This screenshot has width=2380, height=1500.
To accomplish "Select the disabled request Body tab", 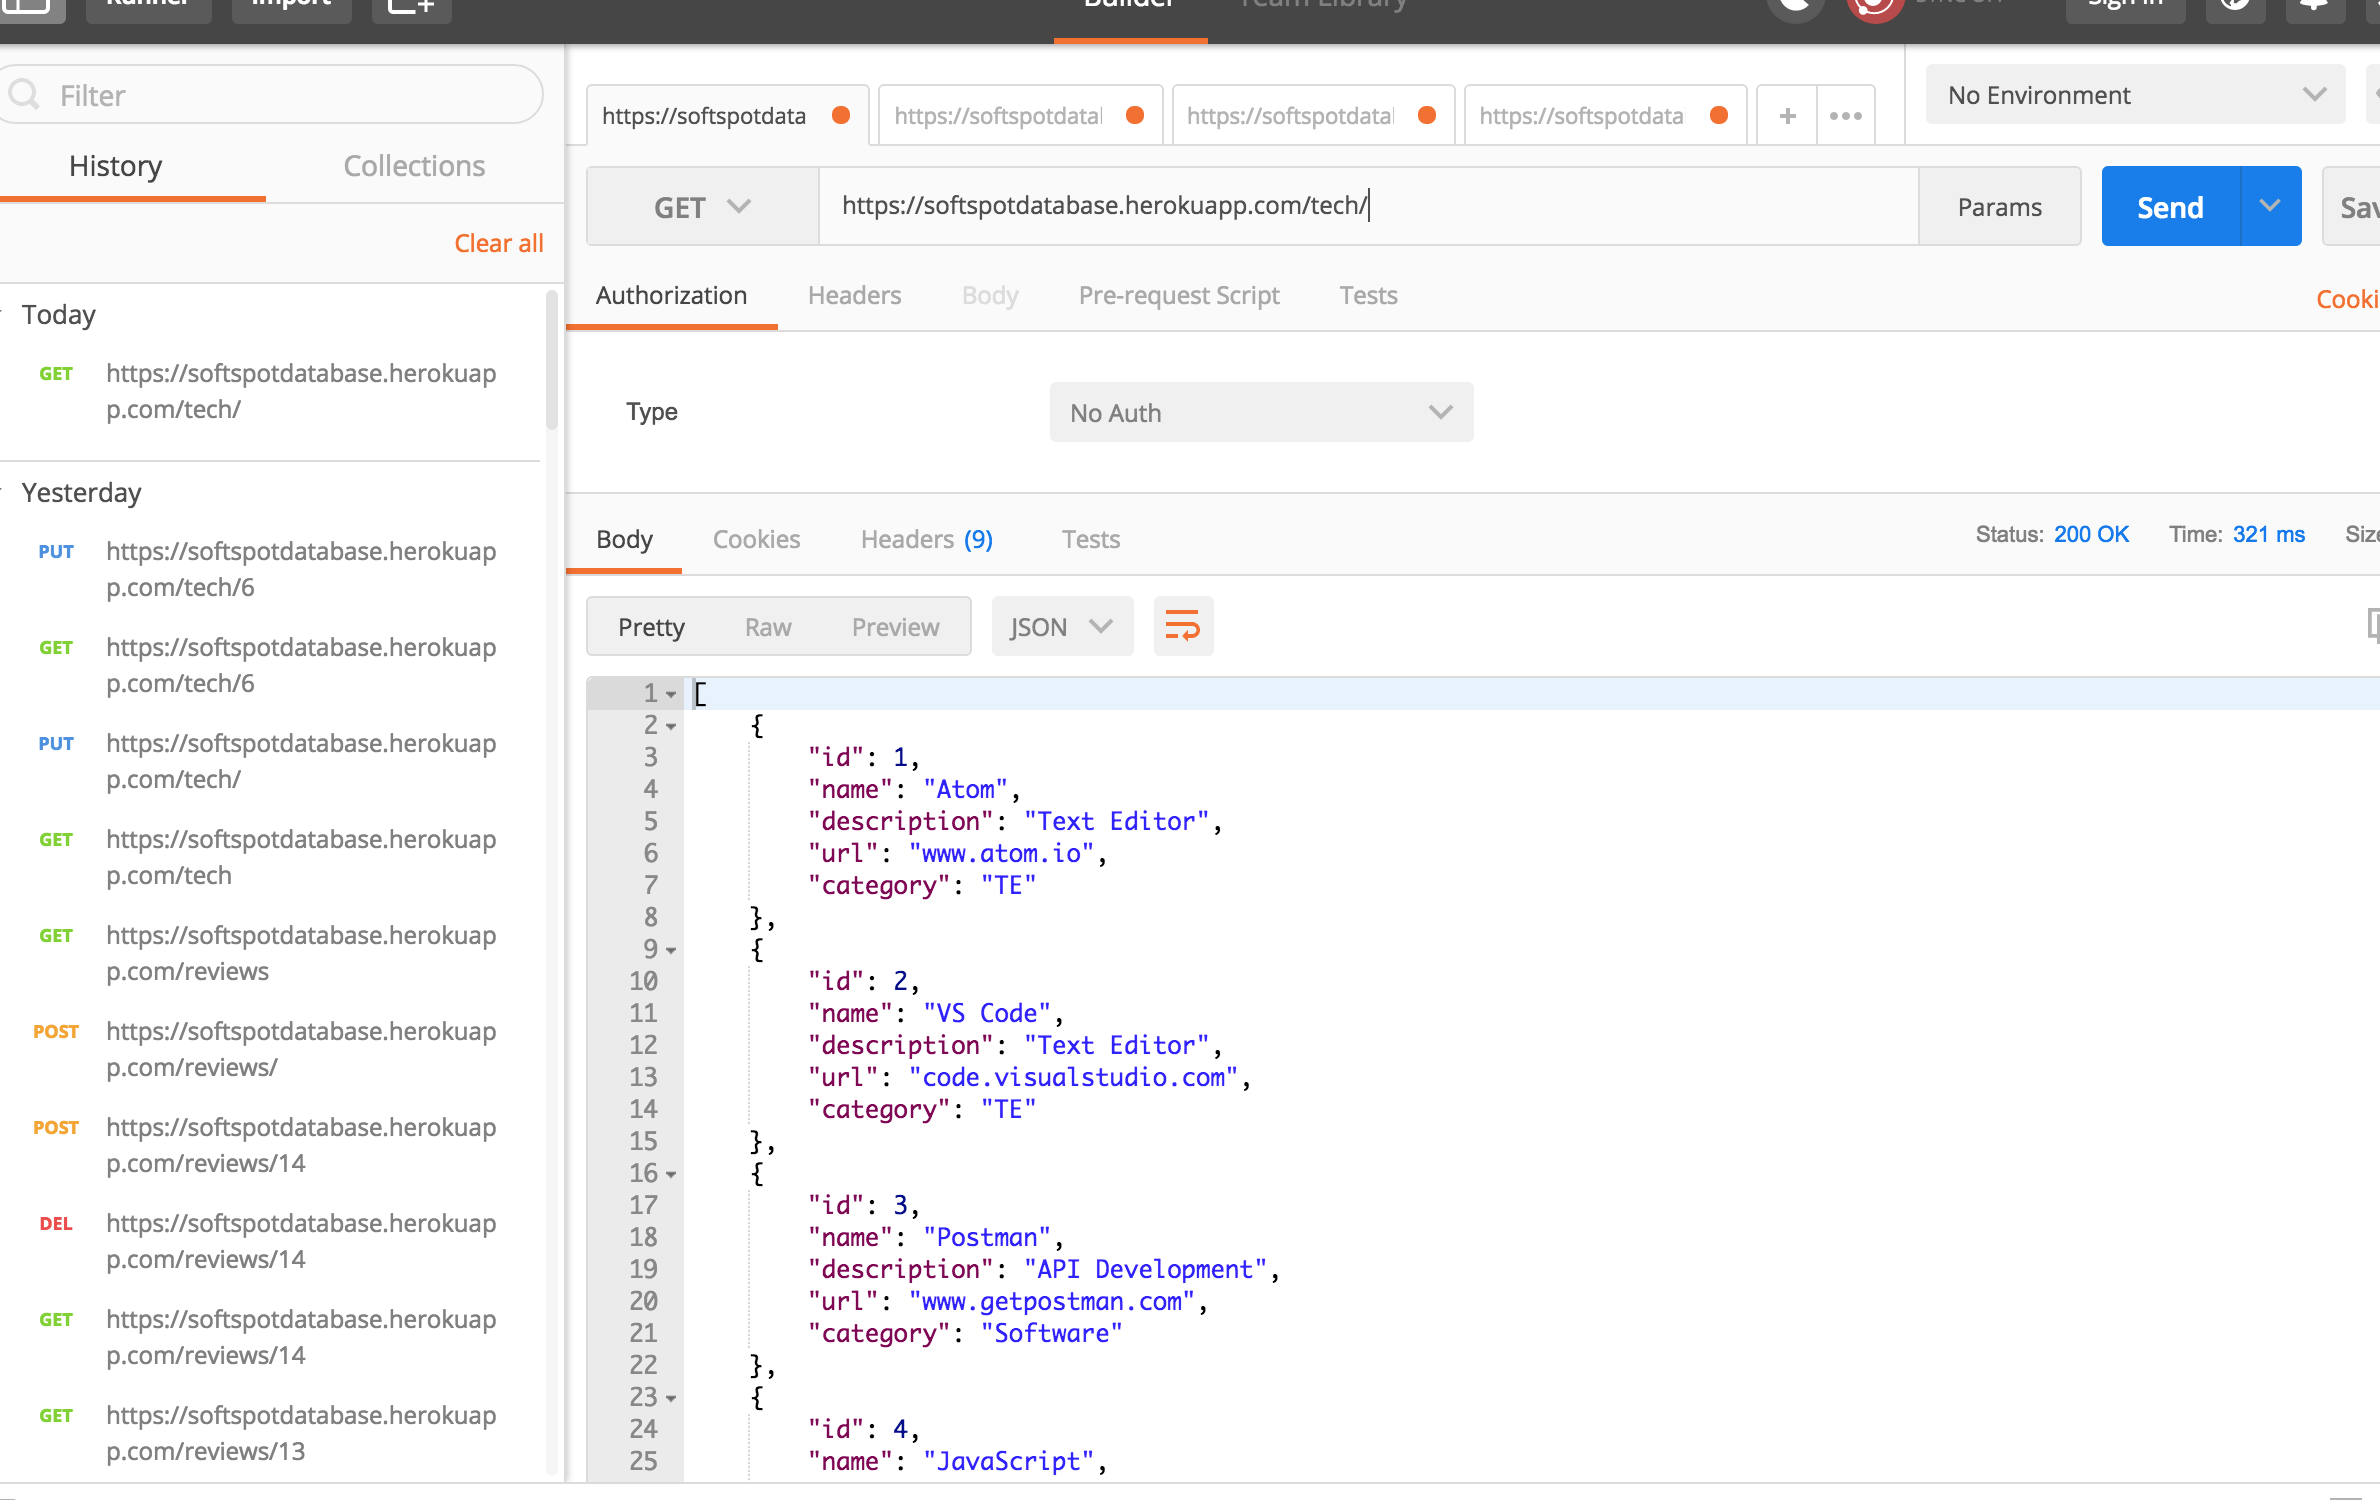I will coord(990,296).
